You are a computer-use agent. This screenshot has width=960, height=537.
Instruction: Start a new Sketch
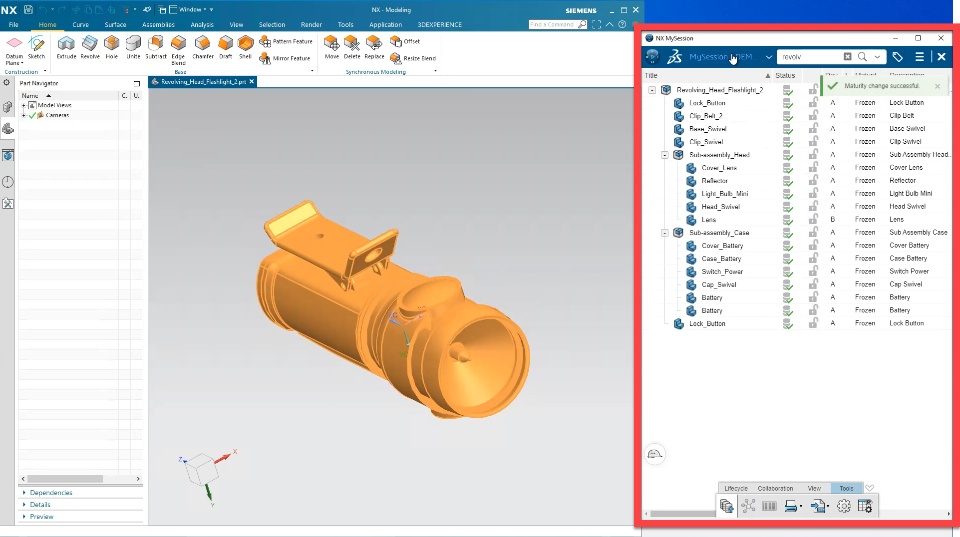(36, 47)
